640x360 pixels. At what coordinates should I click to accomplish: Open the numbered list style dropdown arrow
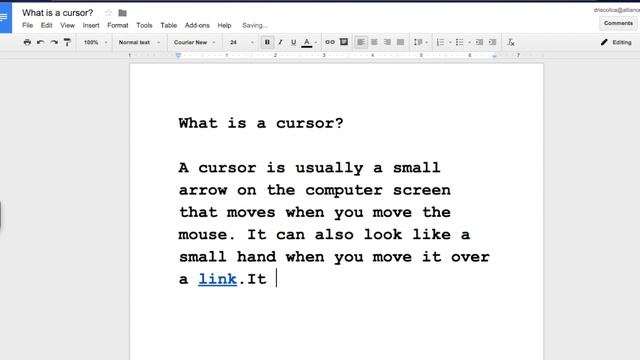tap(450, 42)
